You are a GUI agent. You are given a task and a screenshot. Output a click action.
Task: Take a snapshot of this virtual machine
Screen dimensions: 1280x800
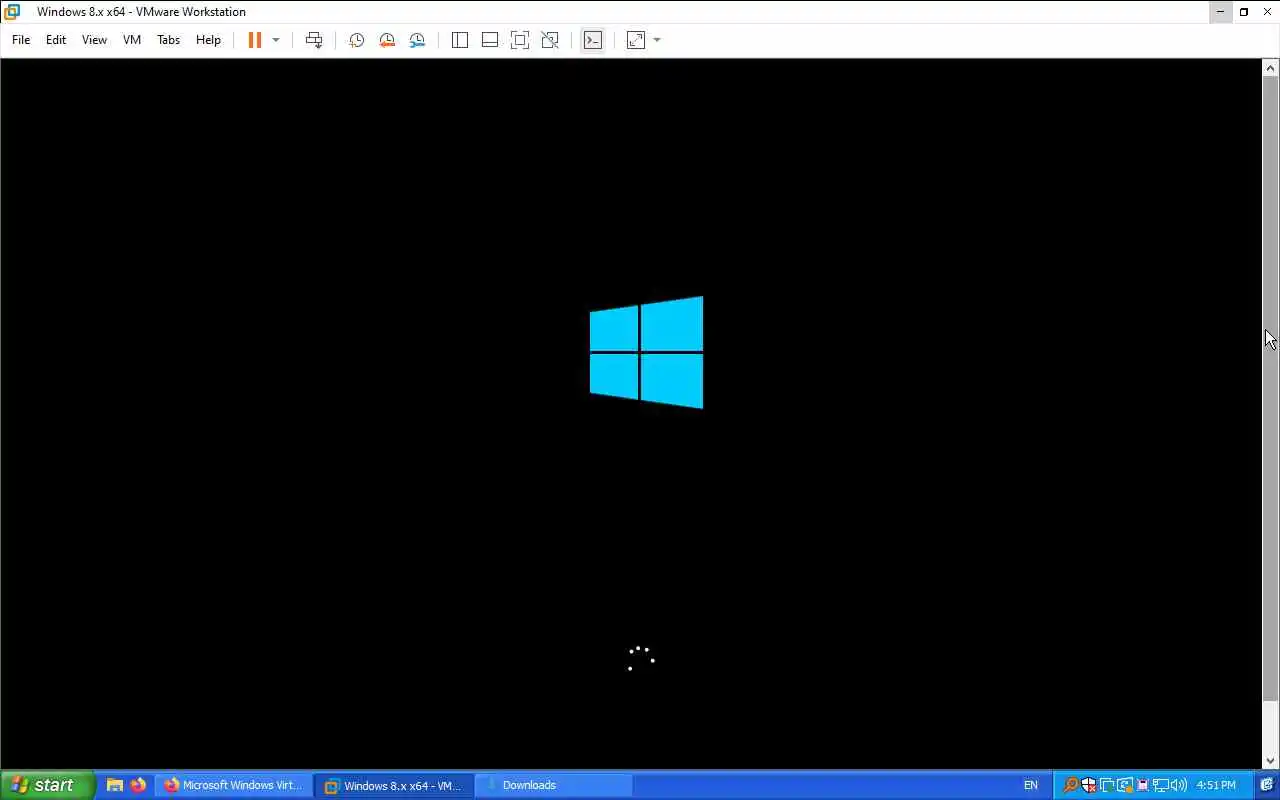point(356,40)
